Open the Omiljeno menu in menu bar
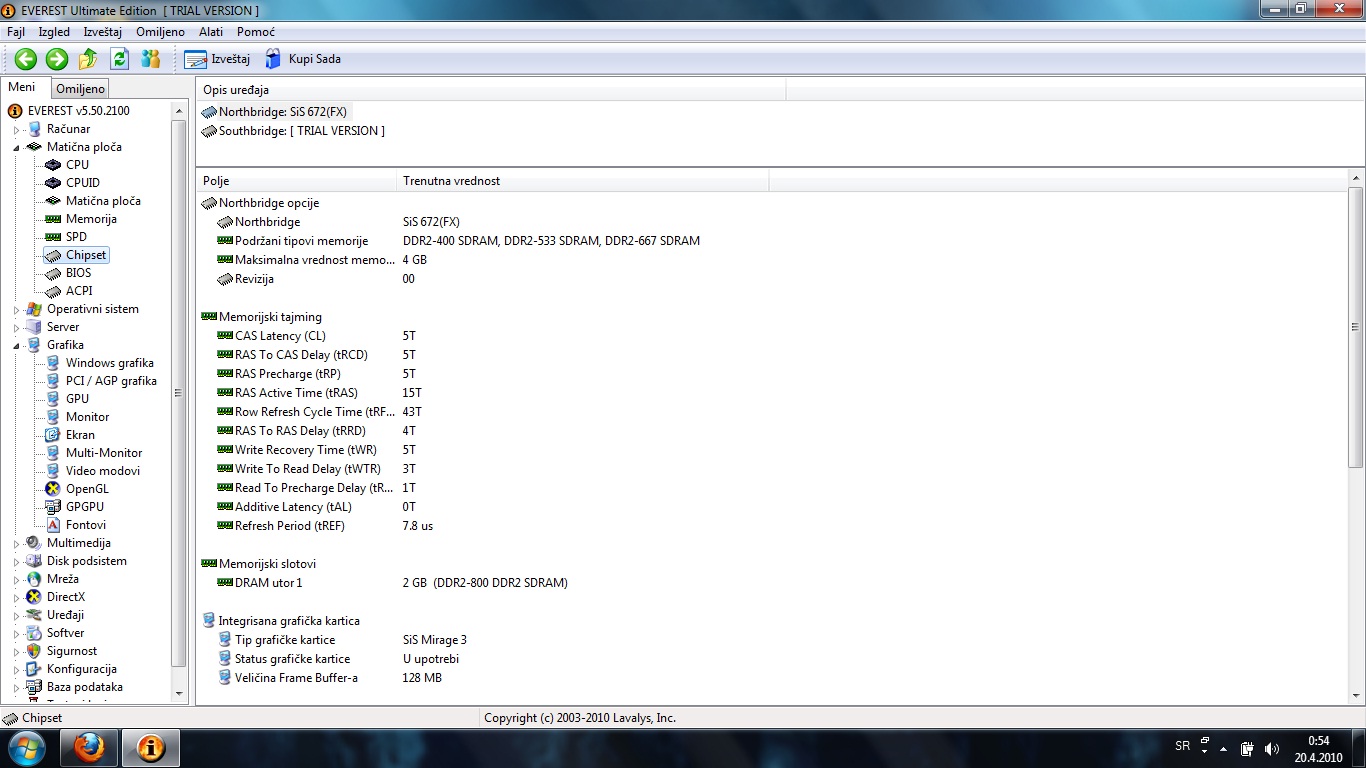The image size is (1366, 768). click(160, 32)
